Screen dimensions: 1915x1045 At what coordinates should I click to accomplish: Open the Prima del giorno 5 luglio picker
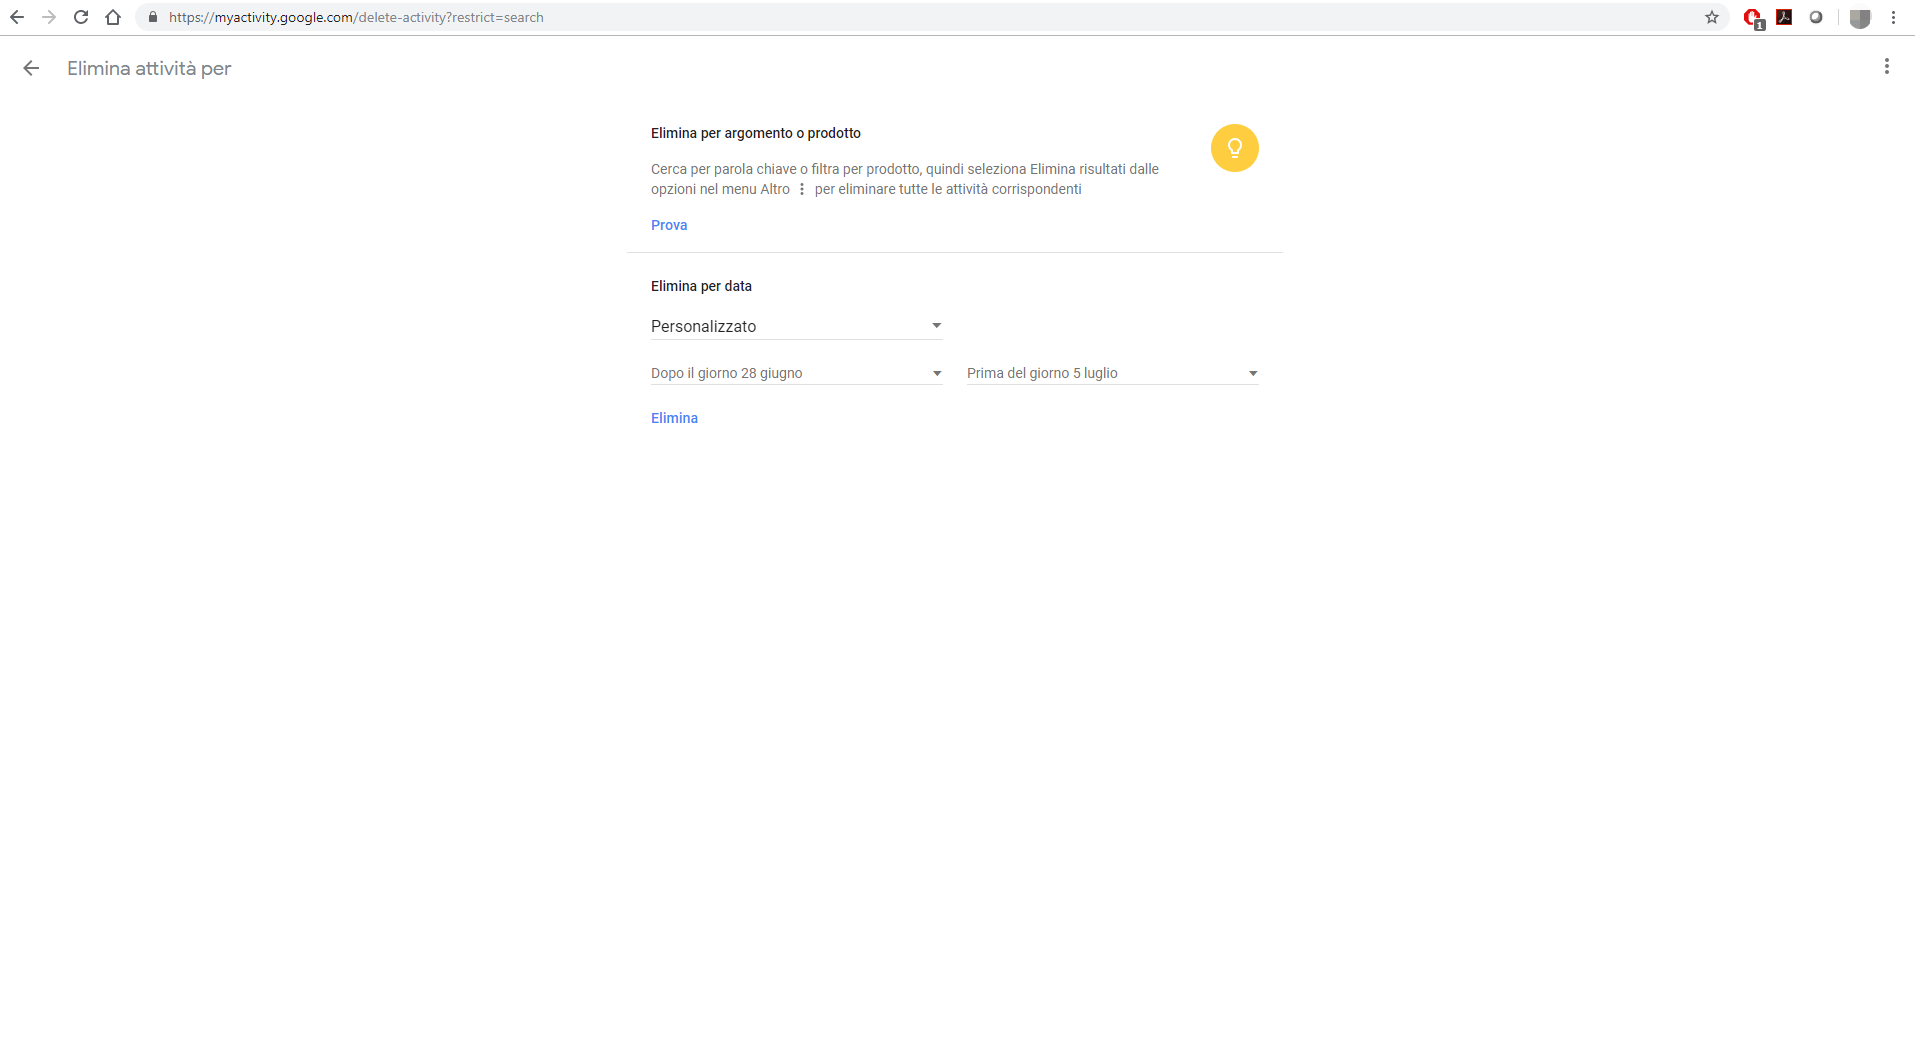1113,373
